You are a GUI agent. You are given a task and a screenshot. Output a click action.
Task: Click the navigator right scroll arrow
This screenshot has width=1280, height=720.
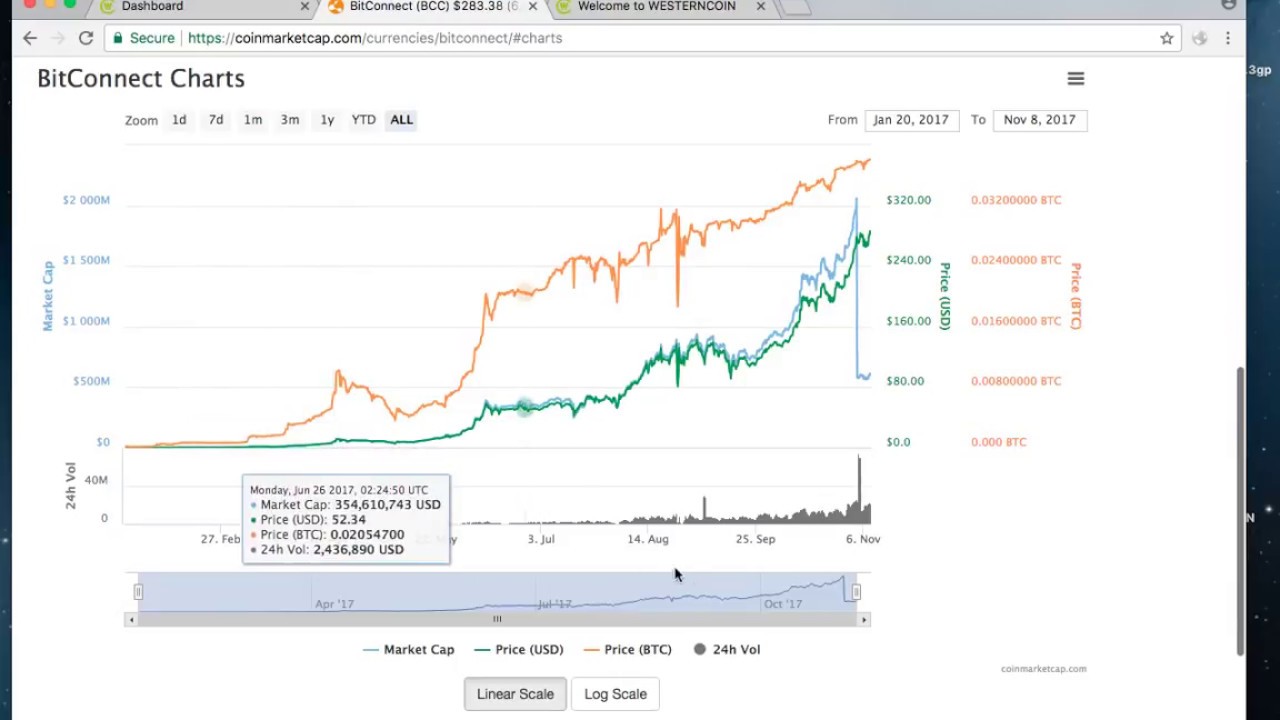click(865, 620)
